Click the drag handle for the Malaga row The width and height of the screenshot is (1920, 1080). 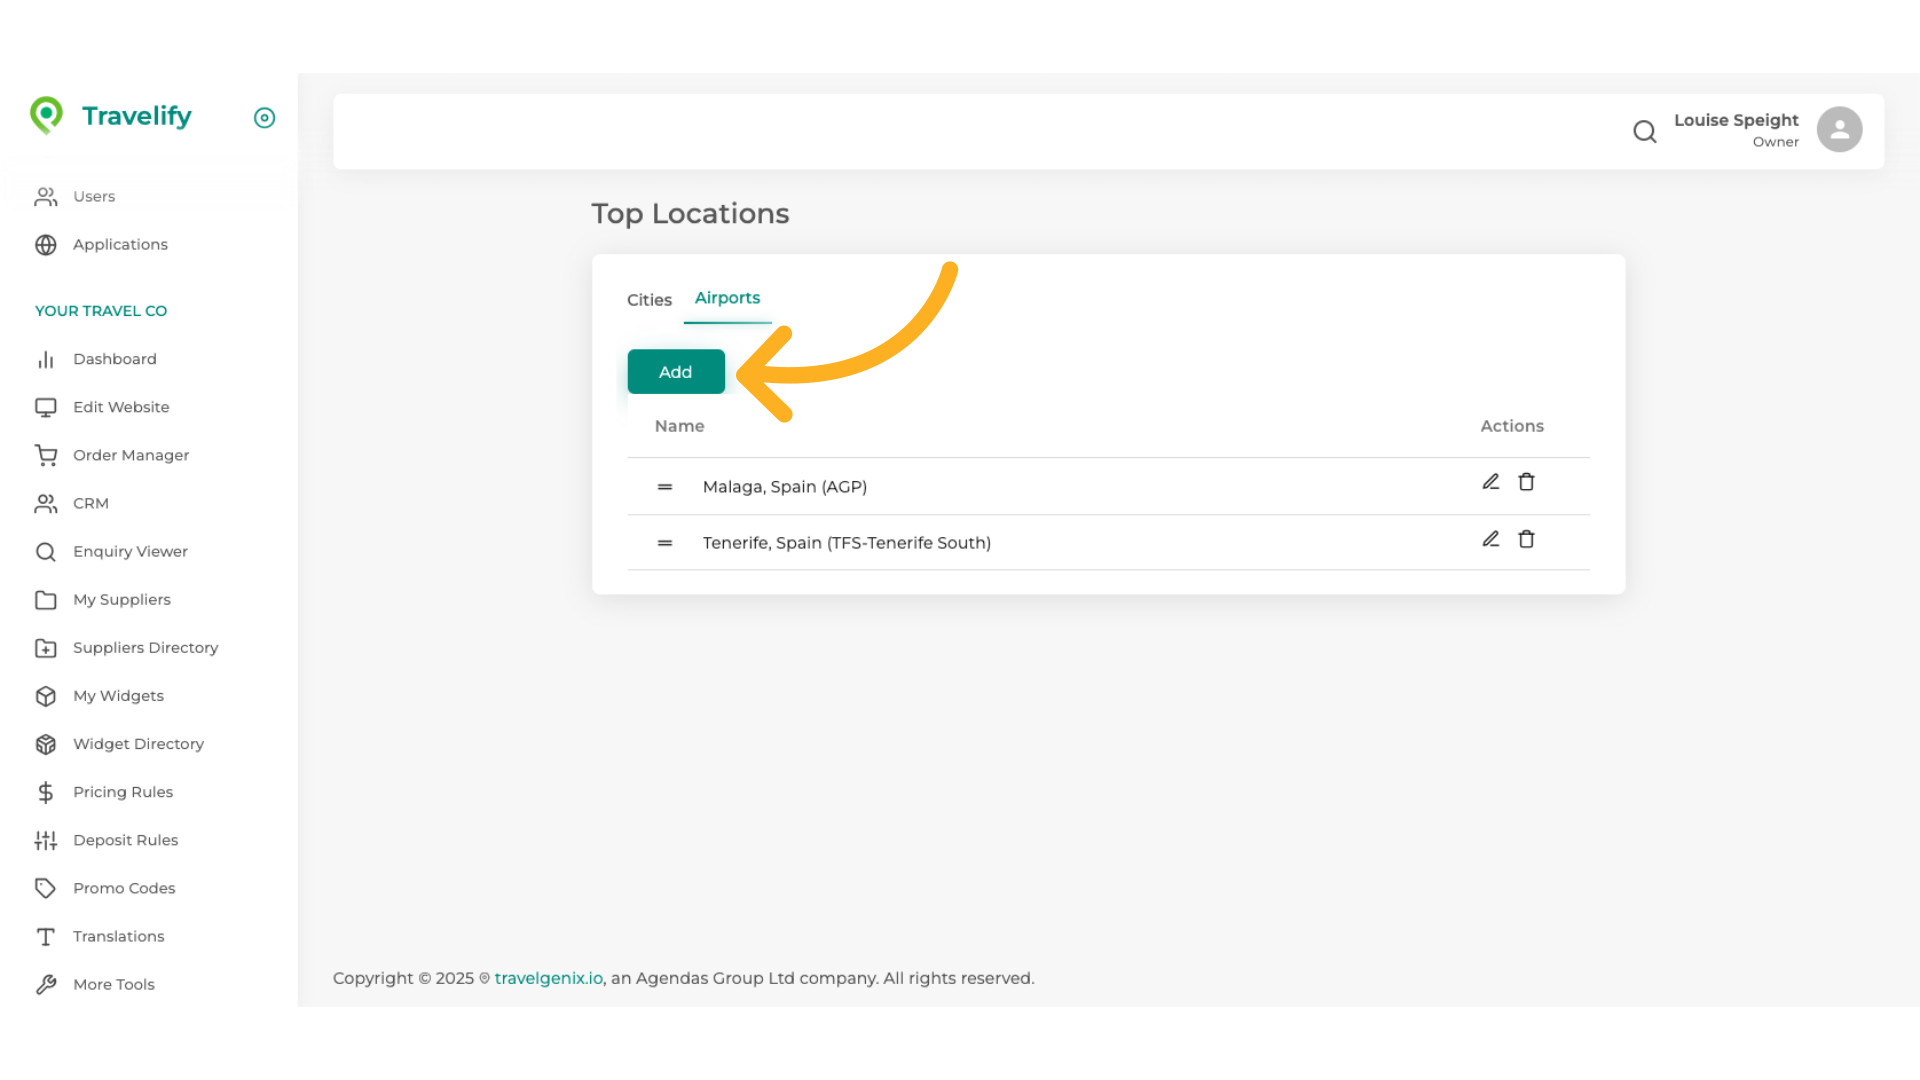point(665,487)
